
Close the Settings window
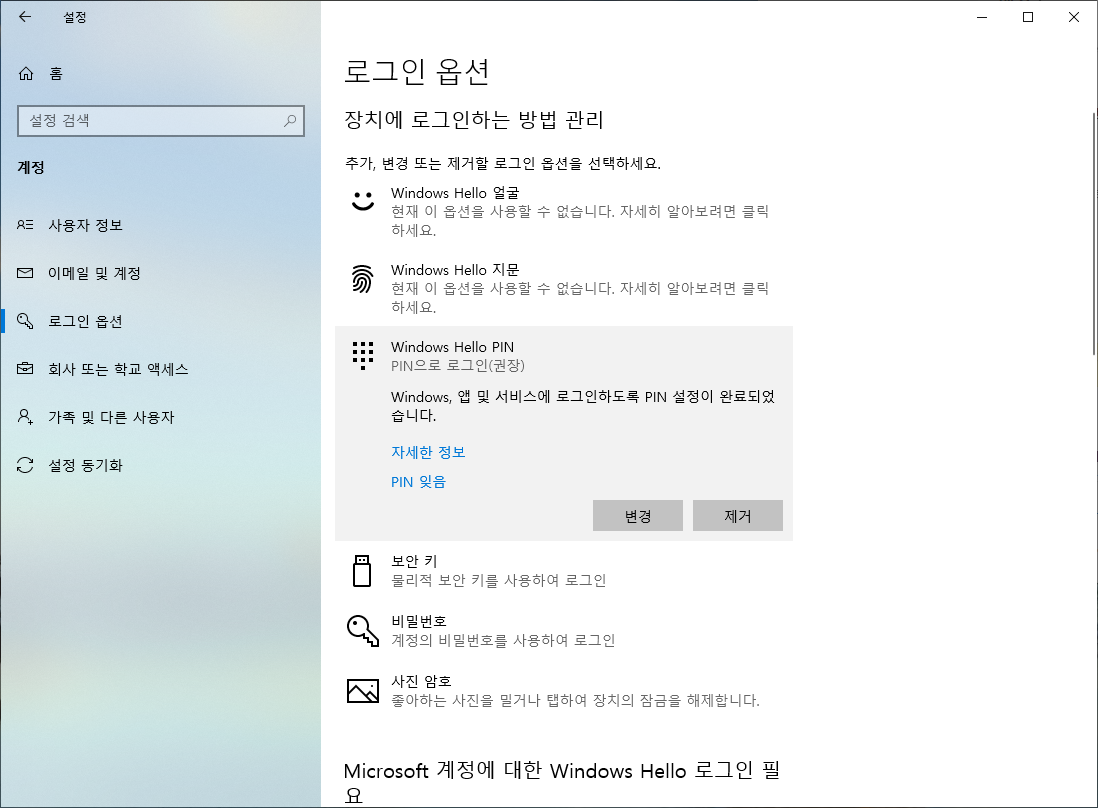pos(1073,17)
